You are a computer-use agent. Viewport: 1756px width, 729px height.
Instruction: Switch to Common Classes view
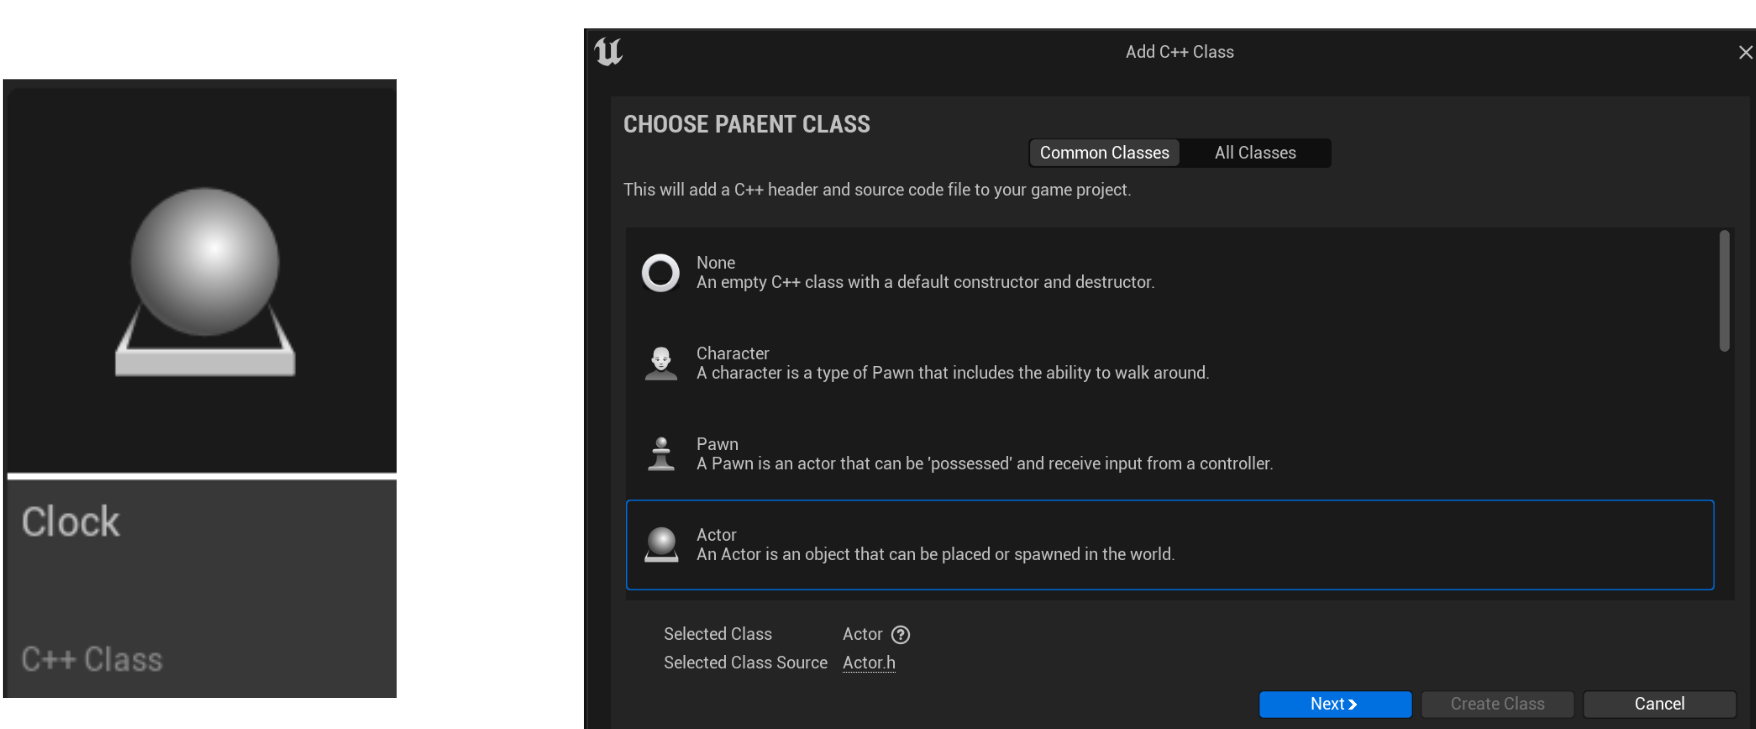[1104, 153]
